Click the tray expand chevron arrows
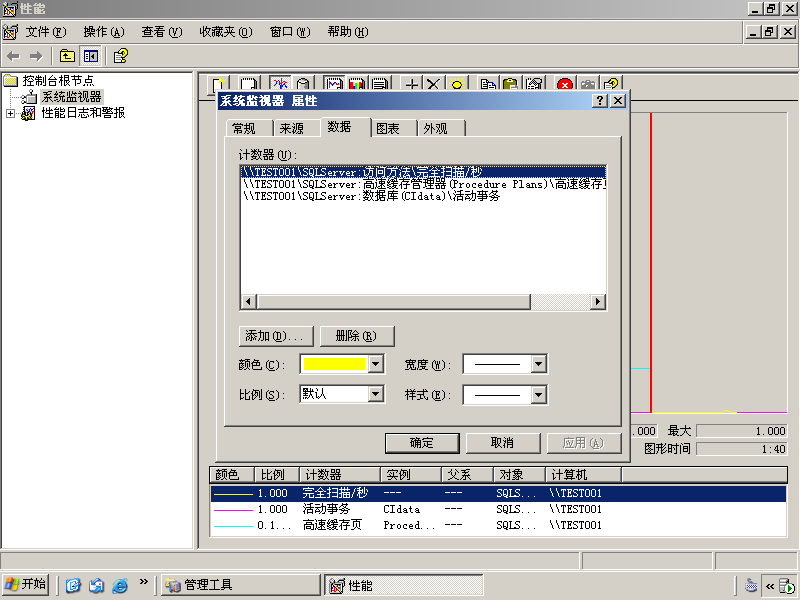Viewport: 800px width, 600px height. (769, 586)
